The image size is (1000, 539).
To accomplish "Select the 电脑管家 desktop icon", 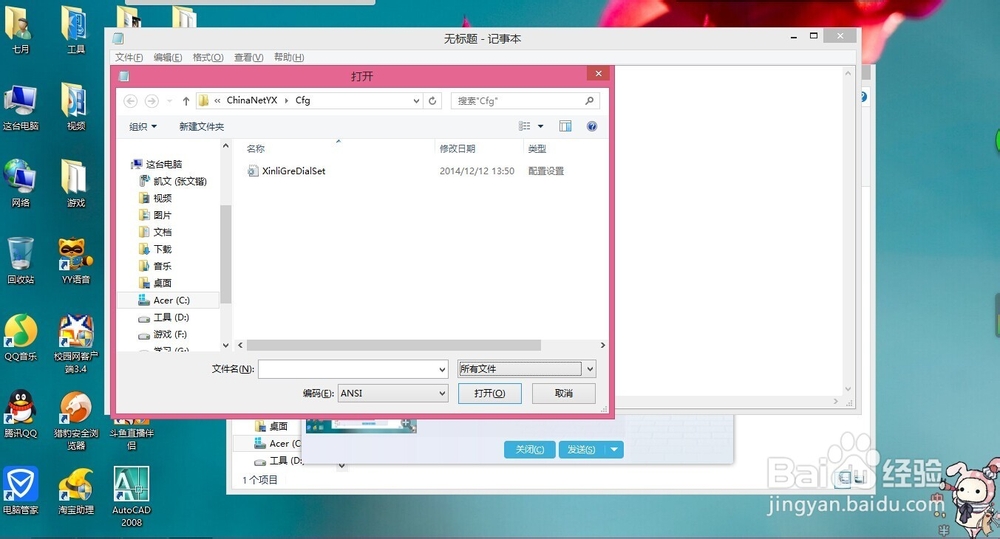I will click(20, 491).
